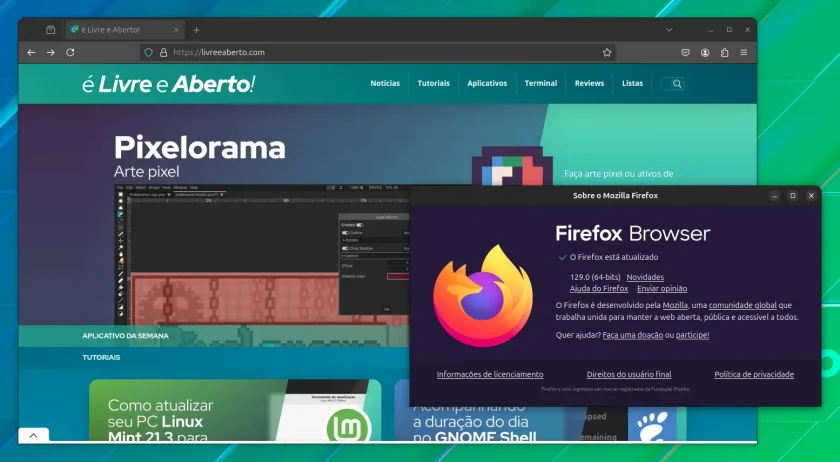The height and width of the screenshot is (462, 840).
Task: Open the Terminal menu item
Action: 541,84
